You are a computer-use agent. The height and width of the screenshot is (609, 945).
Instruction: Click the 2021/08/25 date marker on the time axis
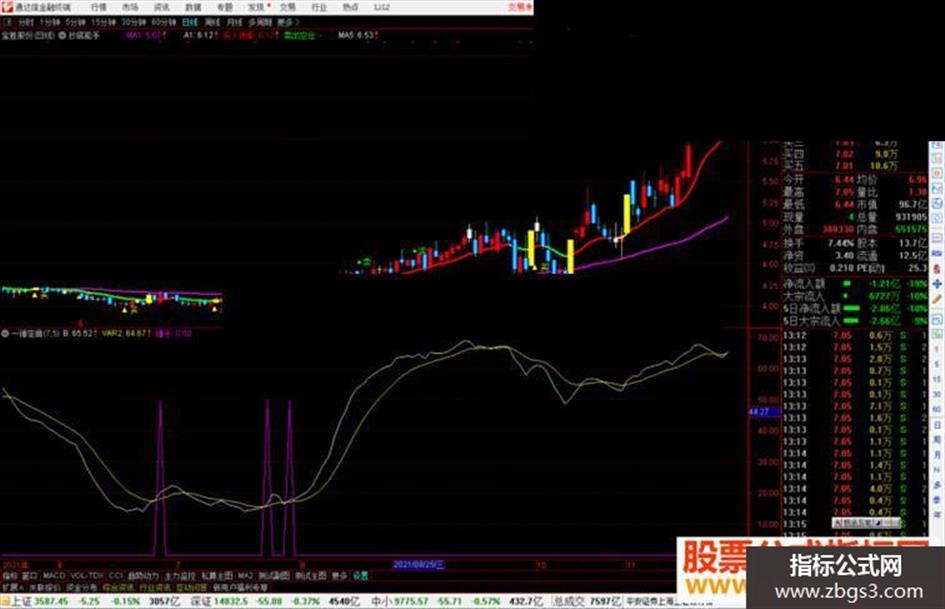point(419,564)
